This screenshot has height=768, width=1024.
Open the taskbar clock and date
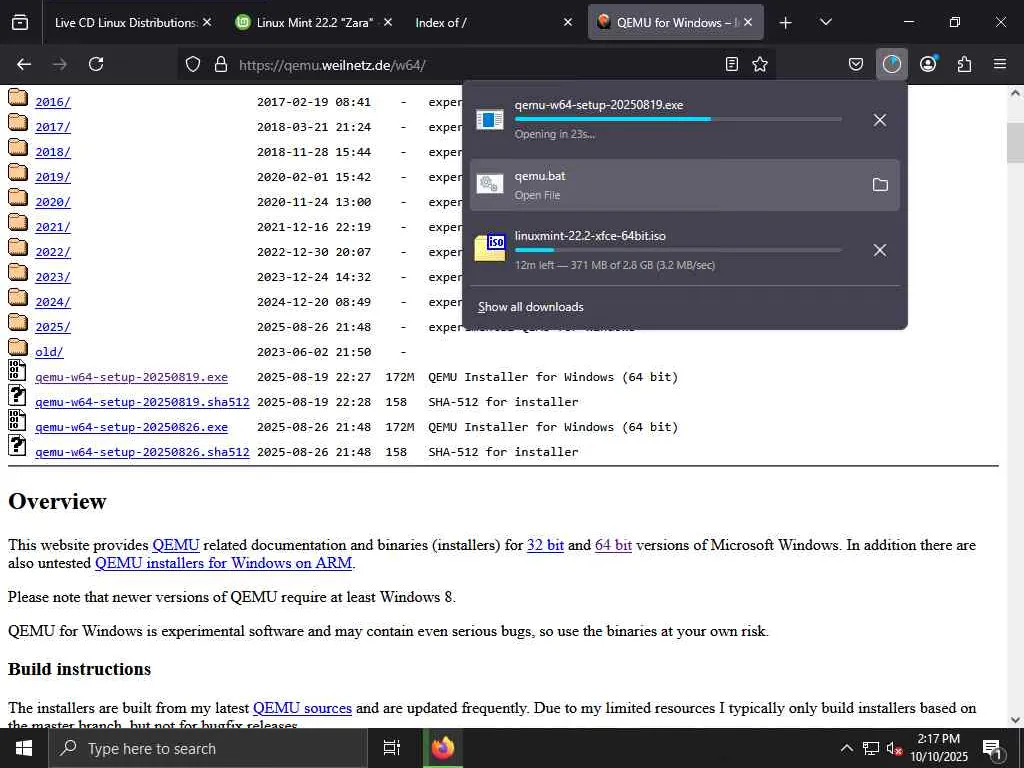[x=938, y=748]
